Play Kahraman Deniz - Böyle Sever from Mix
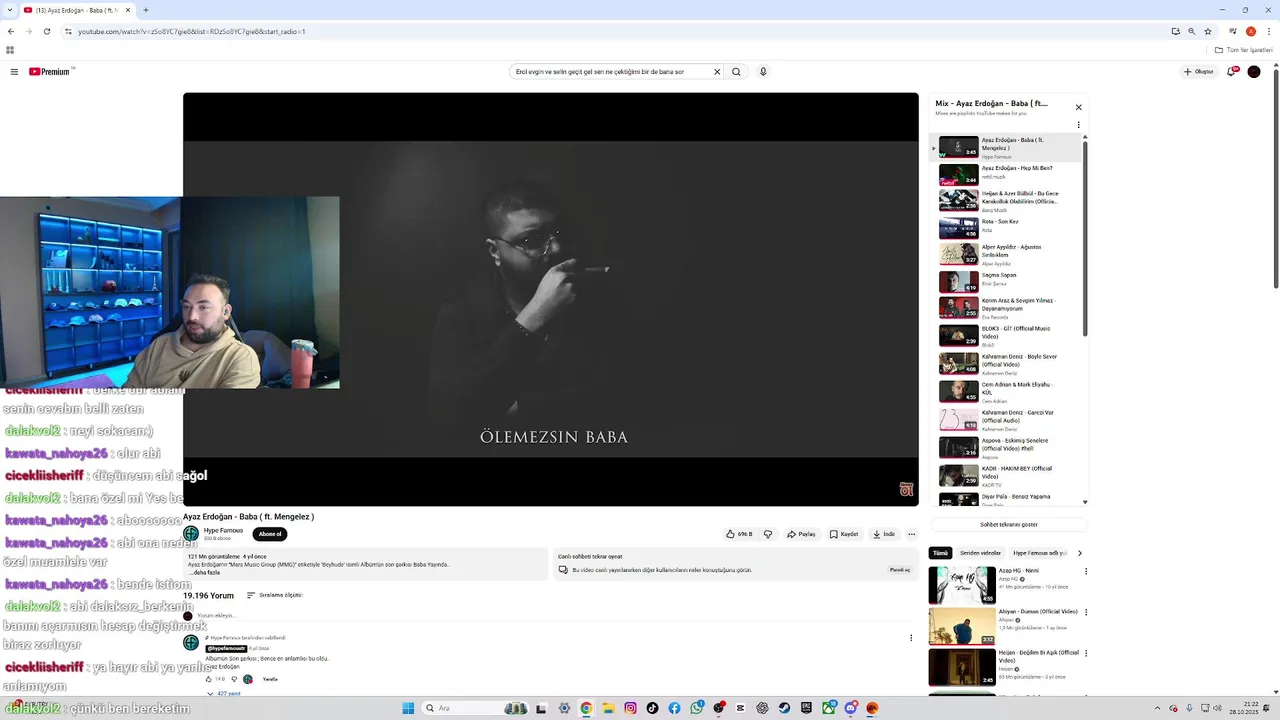Viewport: 1280px width, 720px height. point(1005,364)
